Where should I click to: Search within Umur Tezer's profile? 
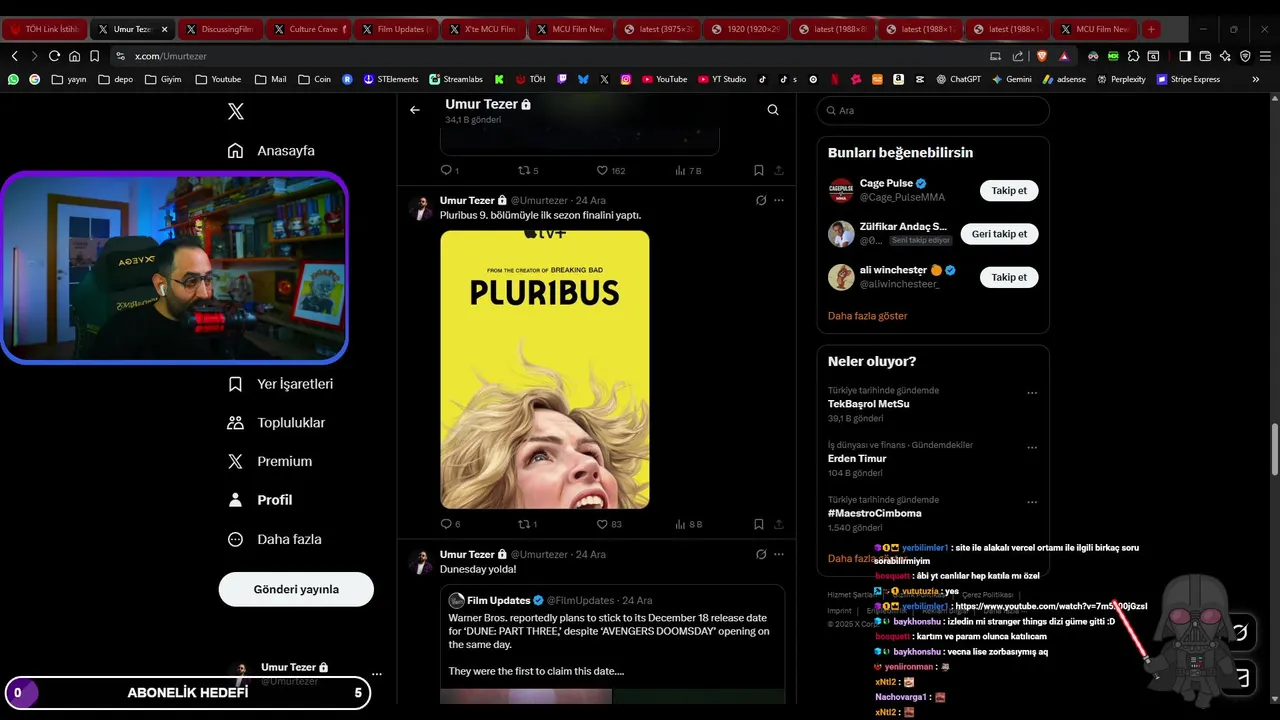773,110
